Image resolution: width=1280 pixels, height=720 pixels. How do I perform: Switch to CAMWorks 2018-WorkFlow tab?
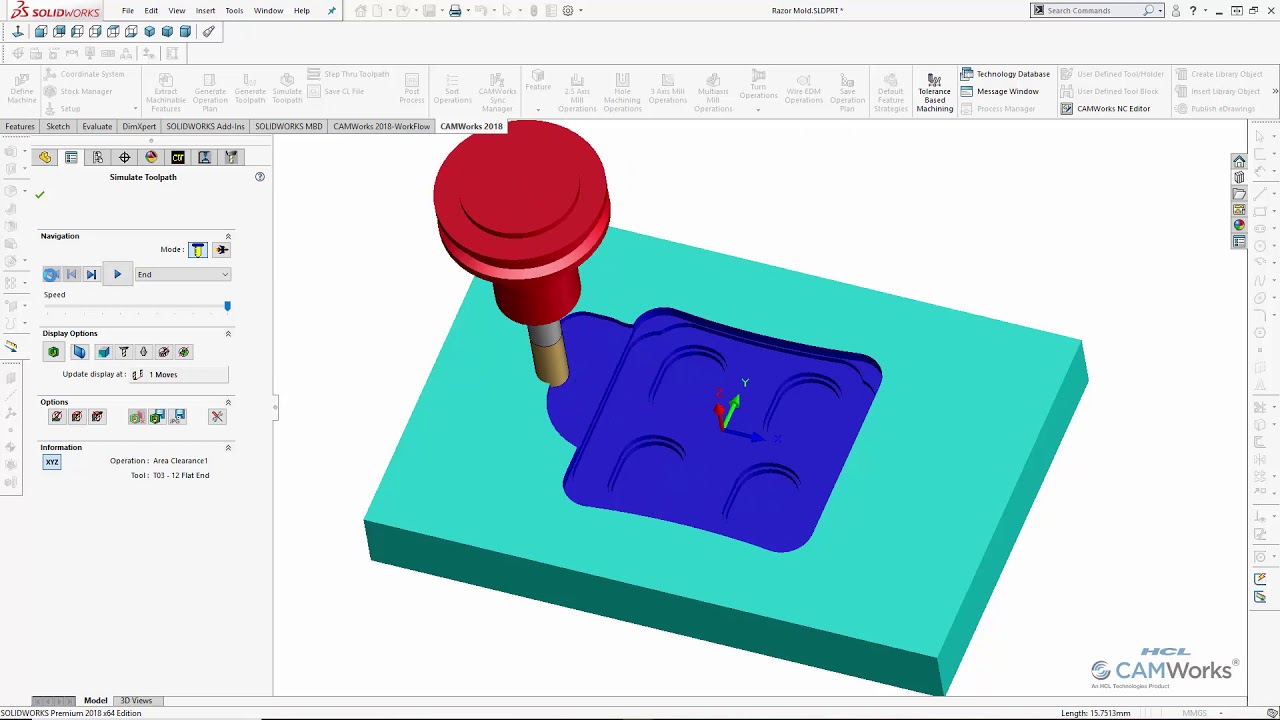point(381,127)
